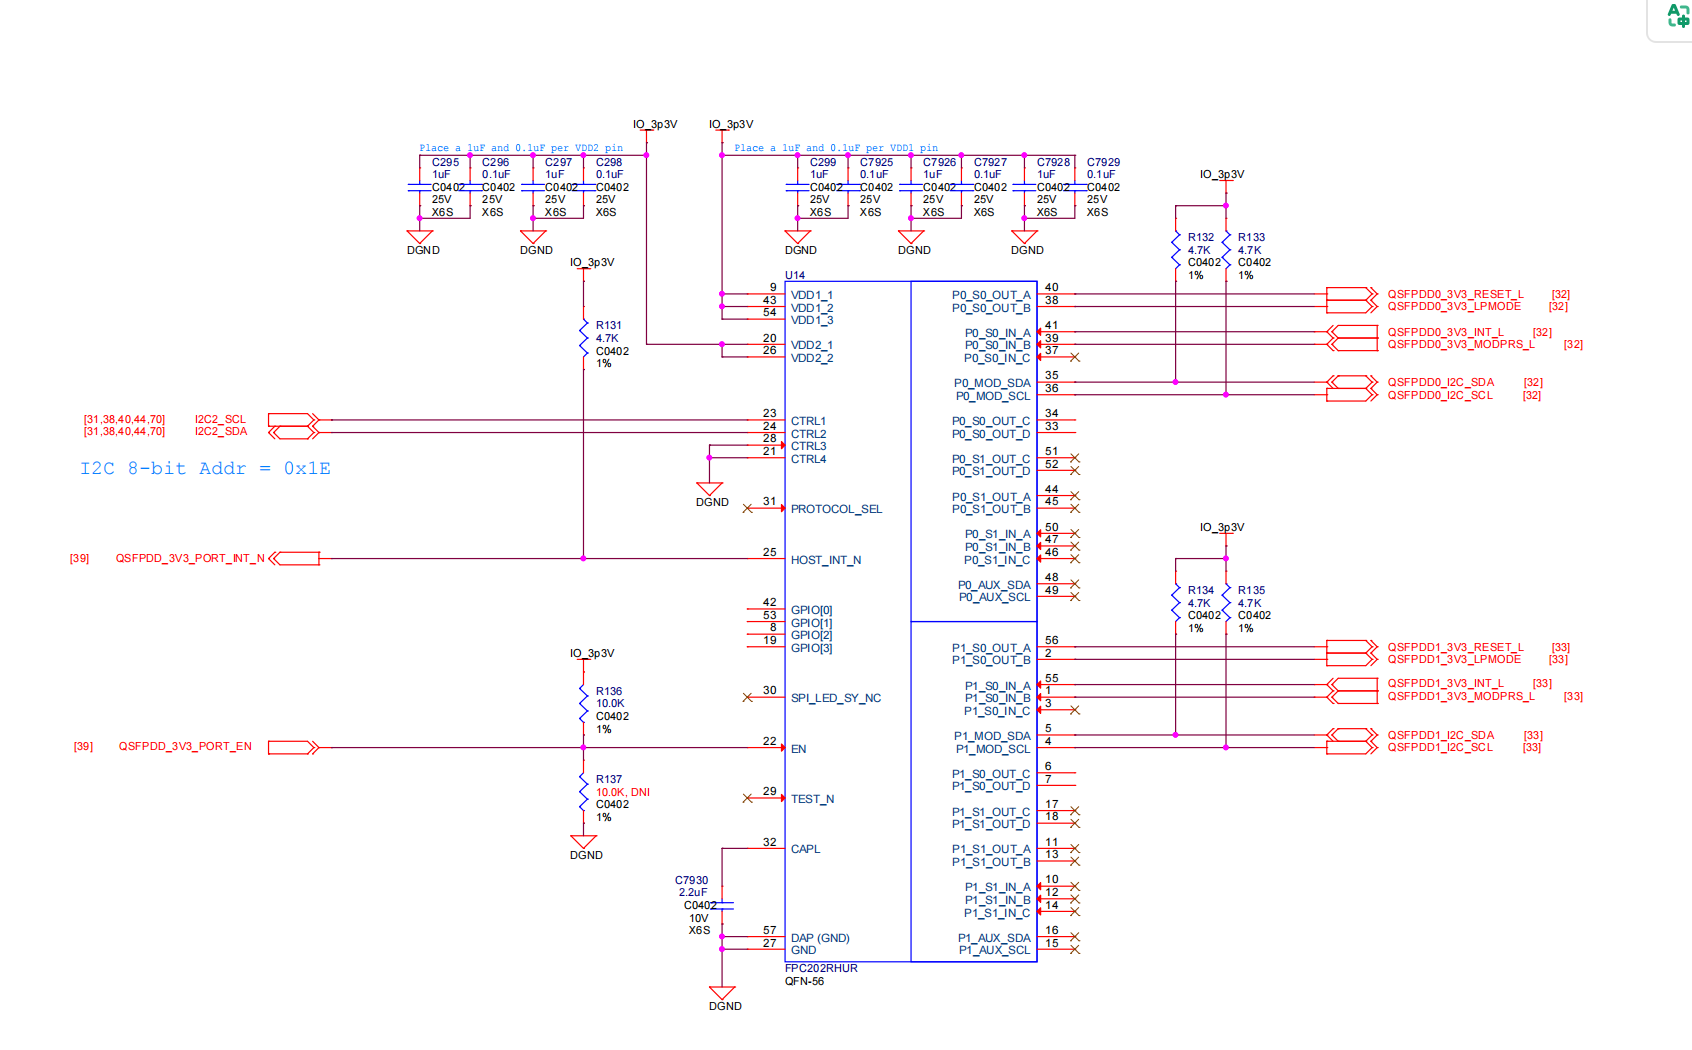The image size is (1692, 1050).
Task: Select the GPIO[0] pin name
Action: [x=811, y=610]
